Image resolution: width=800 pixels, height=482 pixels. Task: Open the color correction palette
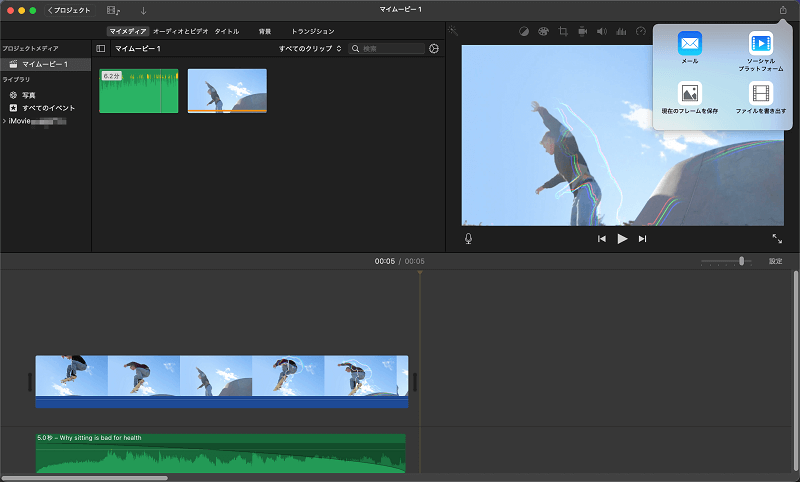(x=542, y=31)
